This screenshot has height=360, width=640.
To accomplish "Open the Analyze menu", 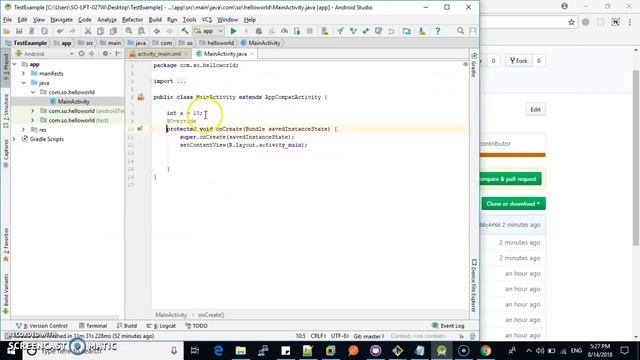I will pyautogui.click(x=107, y=20).
